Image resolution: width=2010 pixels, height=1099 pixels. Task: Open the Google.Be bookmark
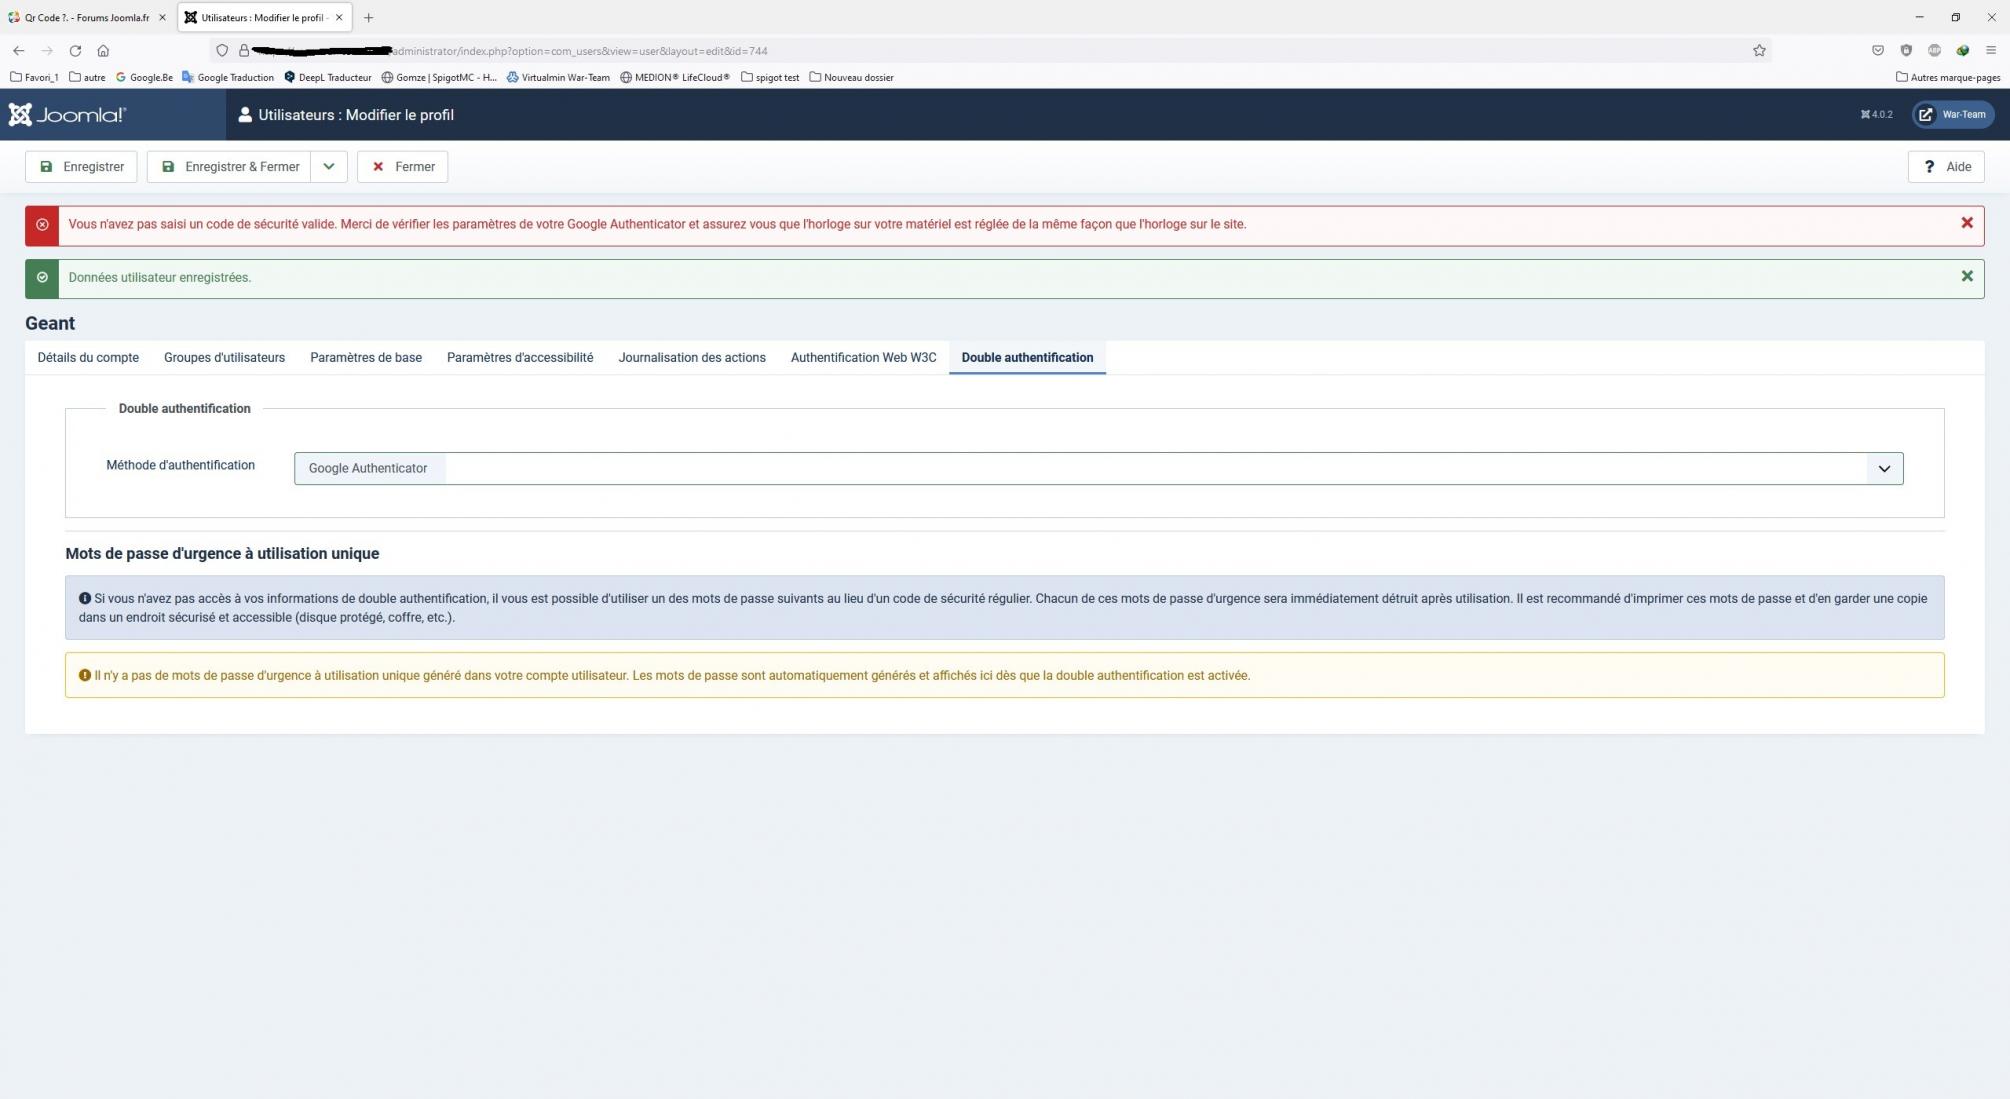click(x=144, y=77)
